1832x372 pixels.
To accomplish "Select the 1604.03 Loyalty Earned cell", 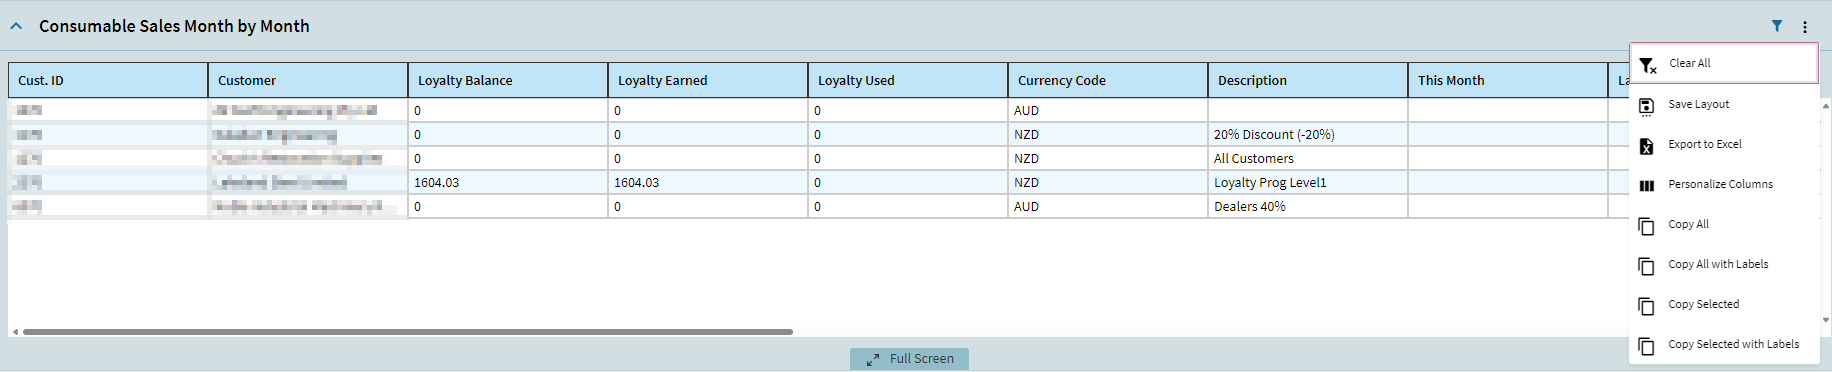I will point(708,182).
